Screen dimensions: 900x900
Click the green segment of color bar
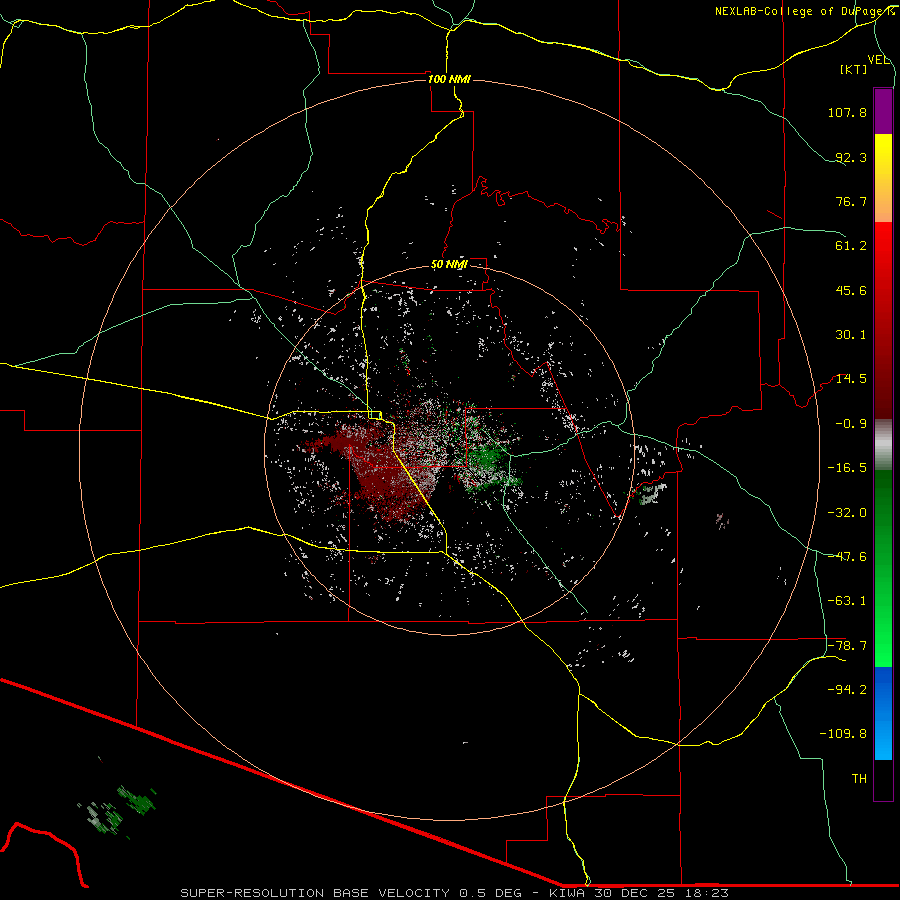883,568
